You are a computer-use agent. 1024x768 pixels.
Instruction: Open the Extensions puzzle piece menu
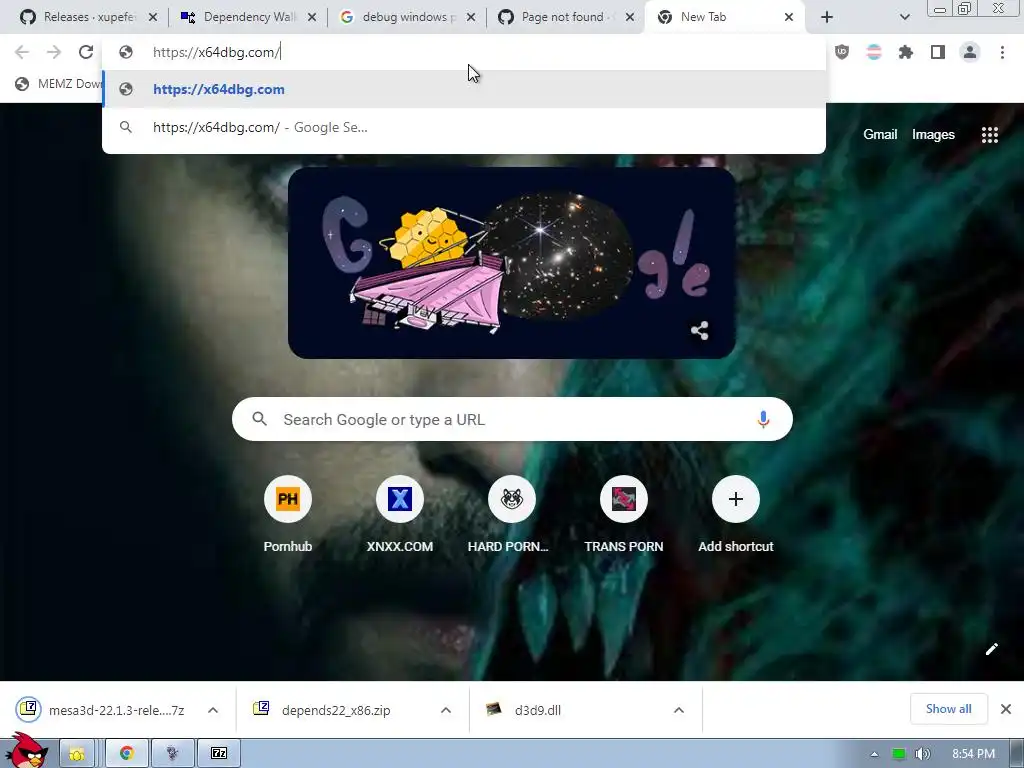[x=906, y=52]
